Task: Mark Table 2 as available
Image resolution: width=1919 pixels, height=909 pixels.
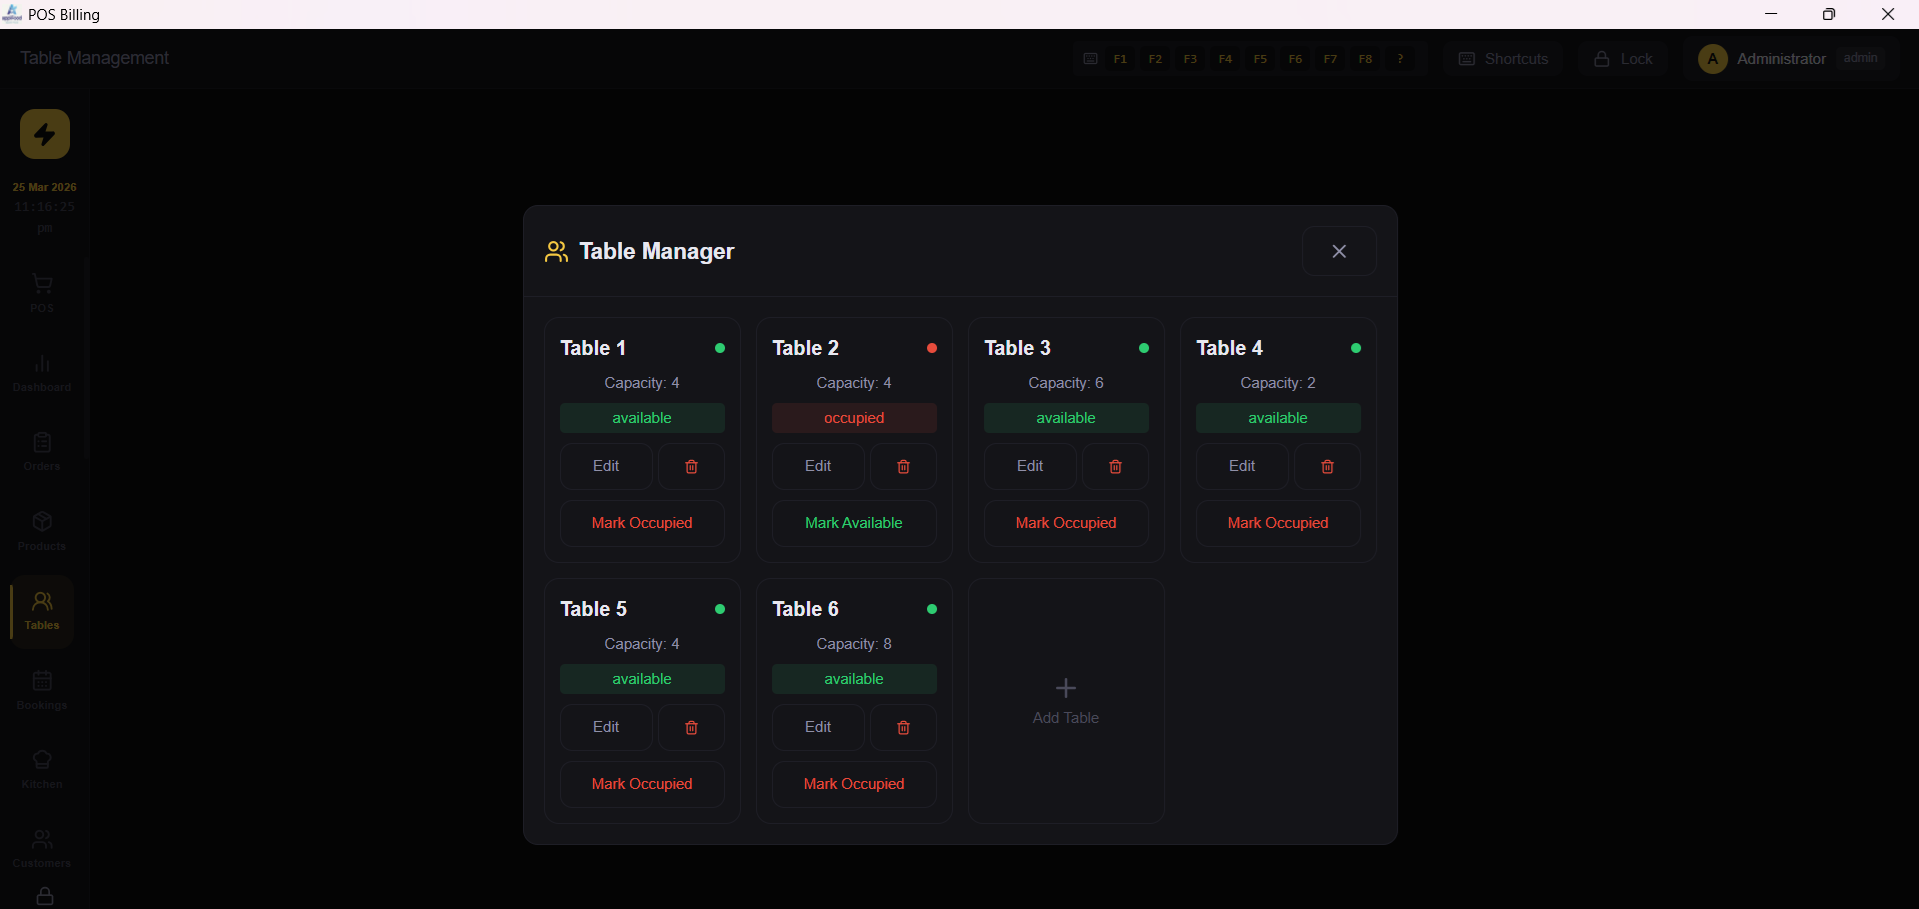Action: 854,523
